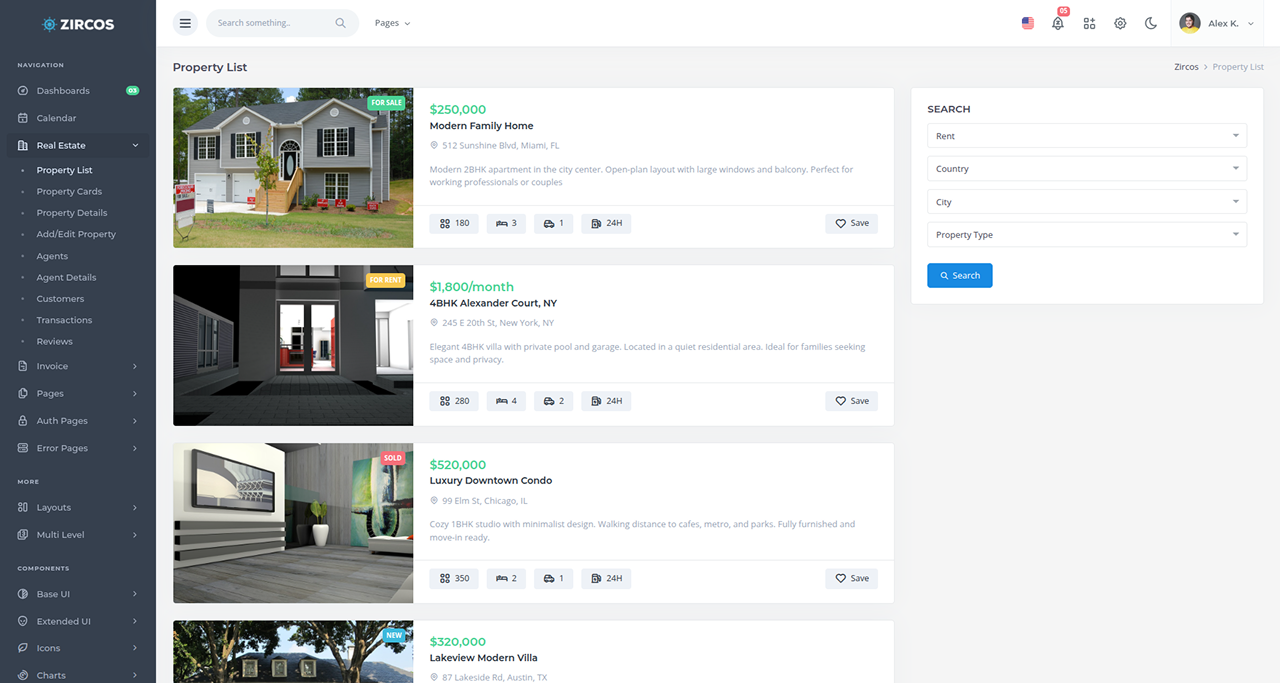The height and width of the screenshot is (683, 1280).
Task: Click the Charts sidebar icon
Action: [x=23, y=675]
